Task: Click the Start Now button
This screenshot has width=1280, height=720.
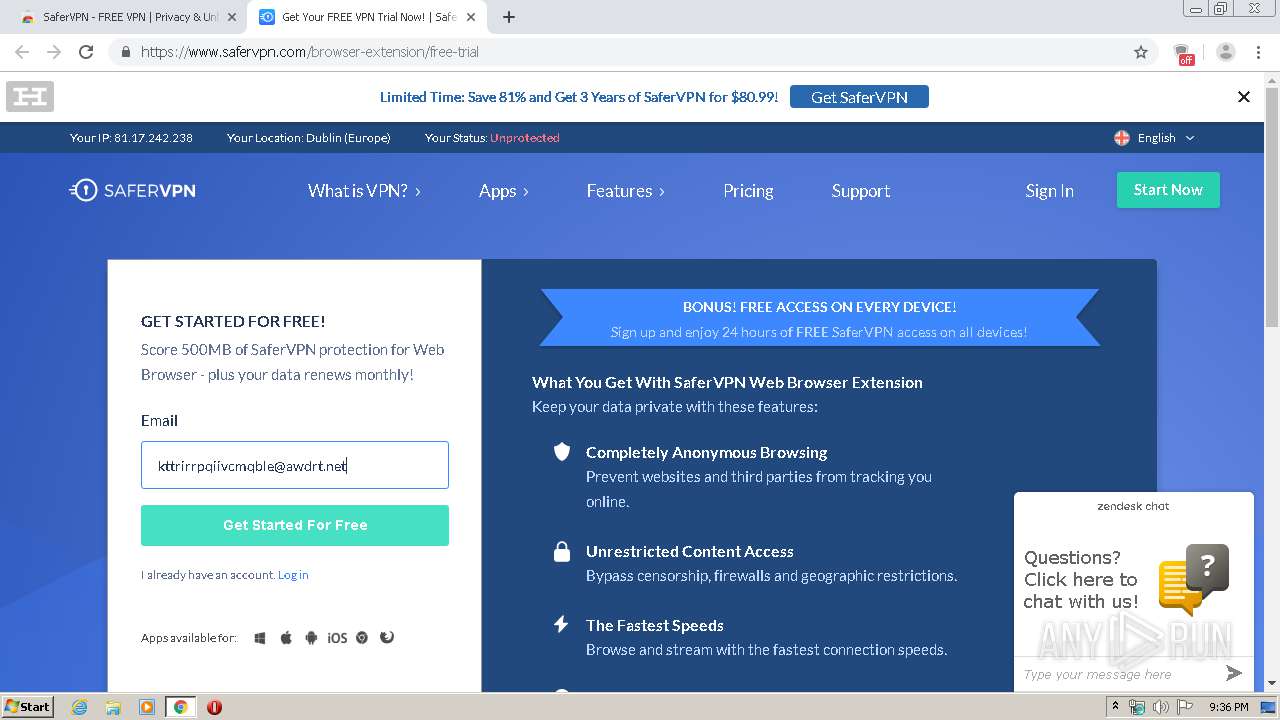Action: (x=1168, y=190)
